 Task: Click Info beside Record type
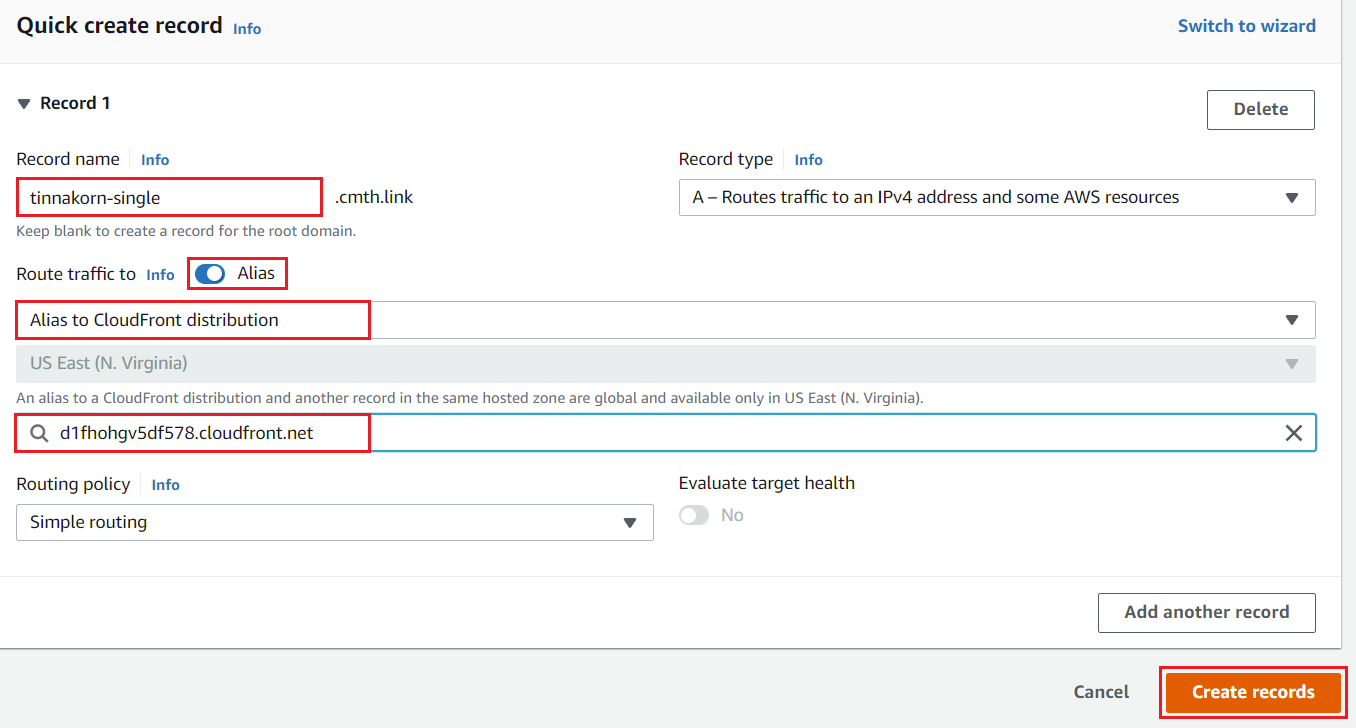click(x=808, y=159)
